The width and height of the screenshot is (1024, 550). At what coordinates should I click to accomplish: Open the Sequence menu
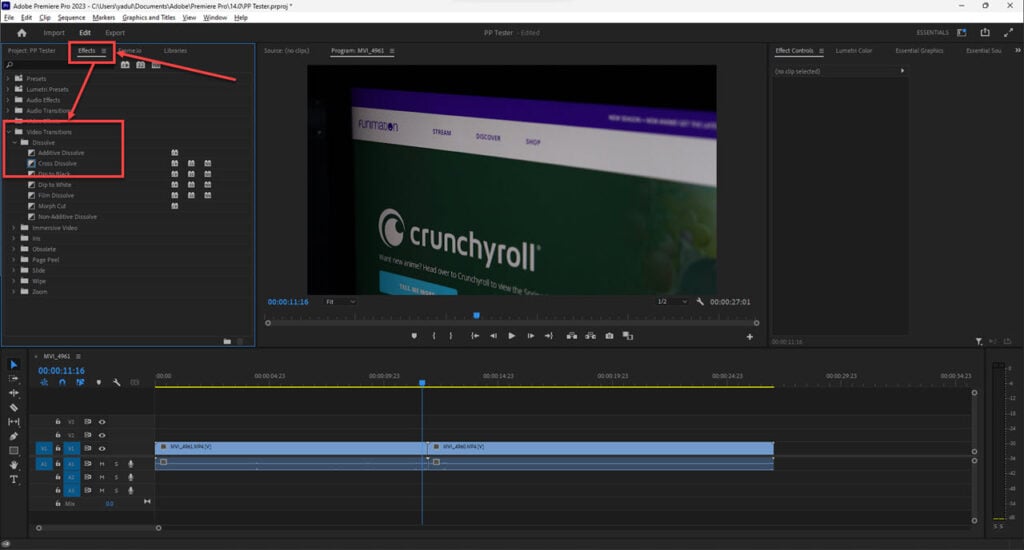[x=71, y=18]
